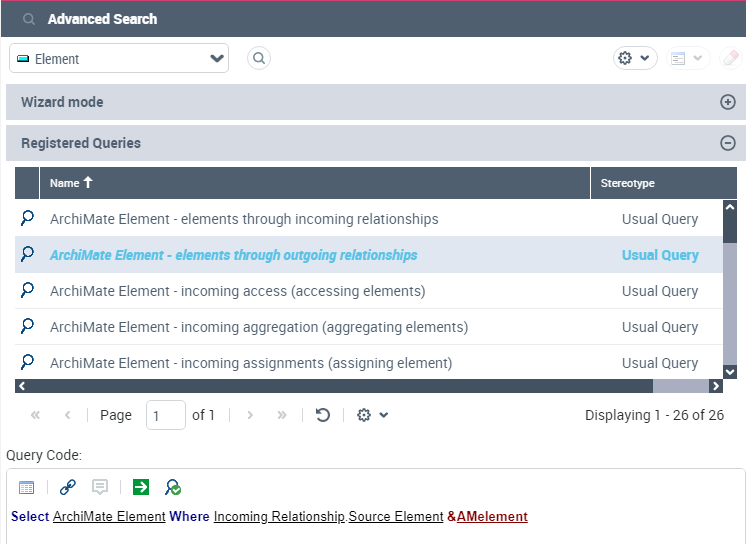Open the gear settings dropdown in top toolbar
Screen dimensions: 746x544
[634, 59]
